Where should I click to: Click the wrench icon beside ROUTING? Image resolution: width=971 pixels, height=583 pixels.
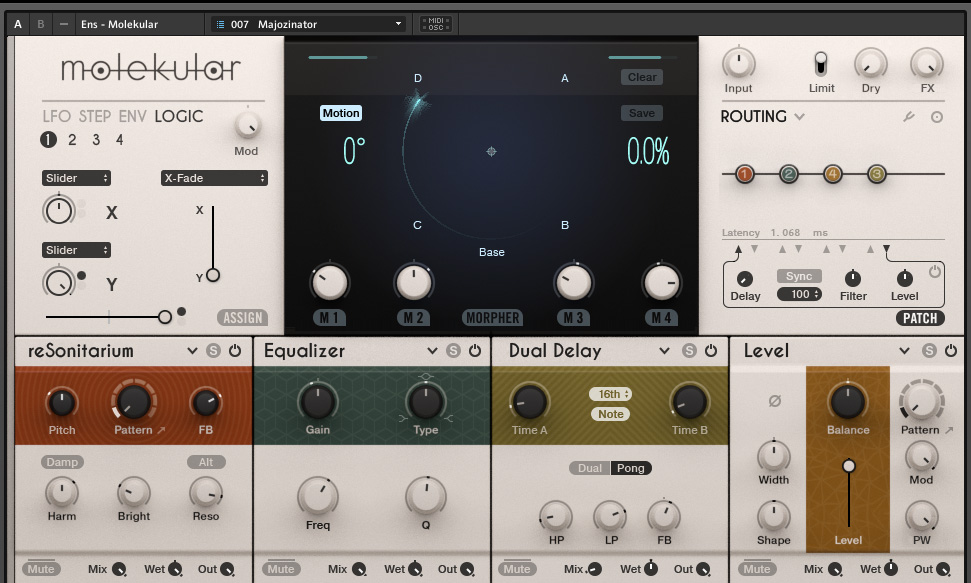(909, 117)
